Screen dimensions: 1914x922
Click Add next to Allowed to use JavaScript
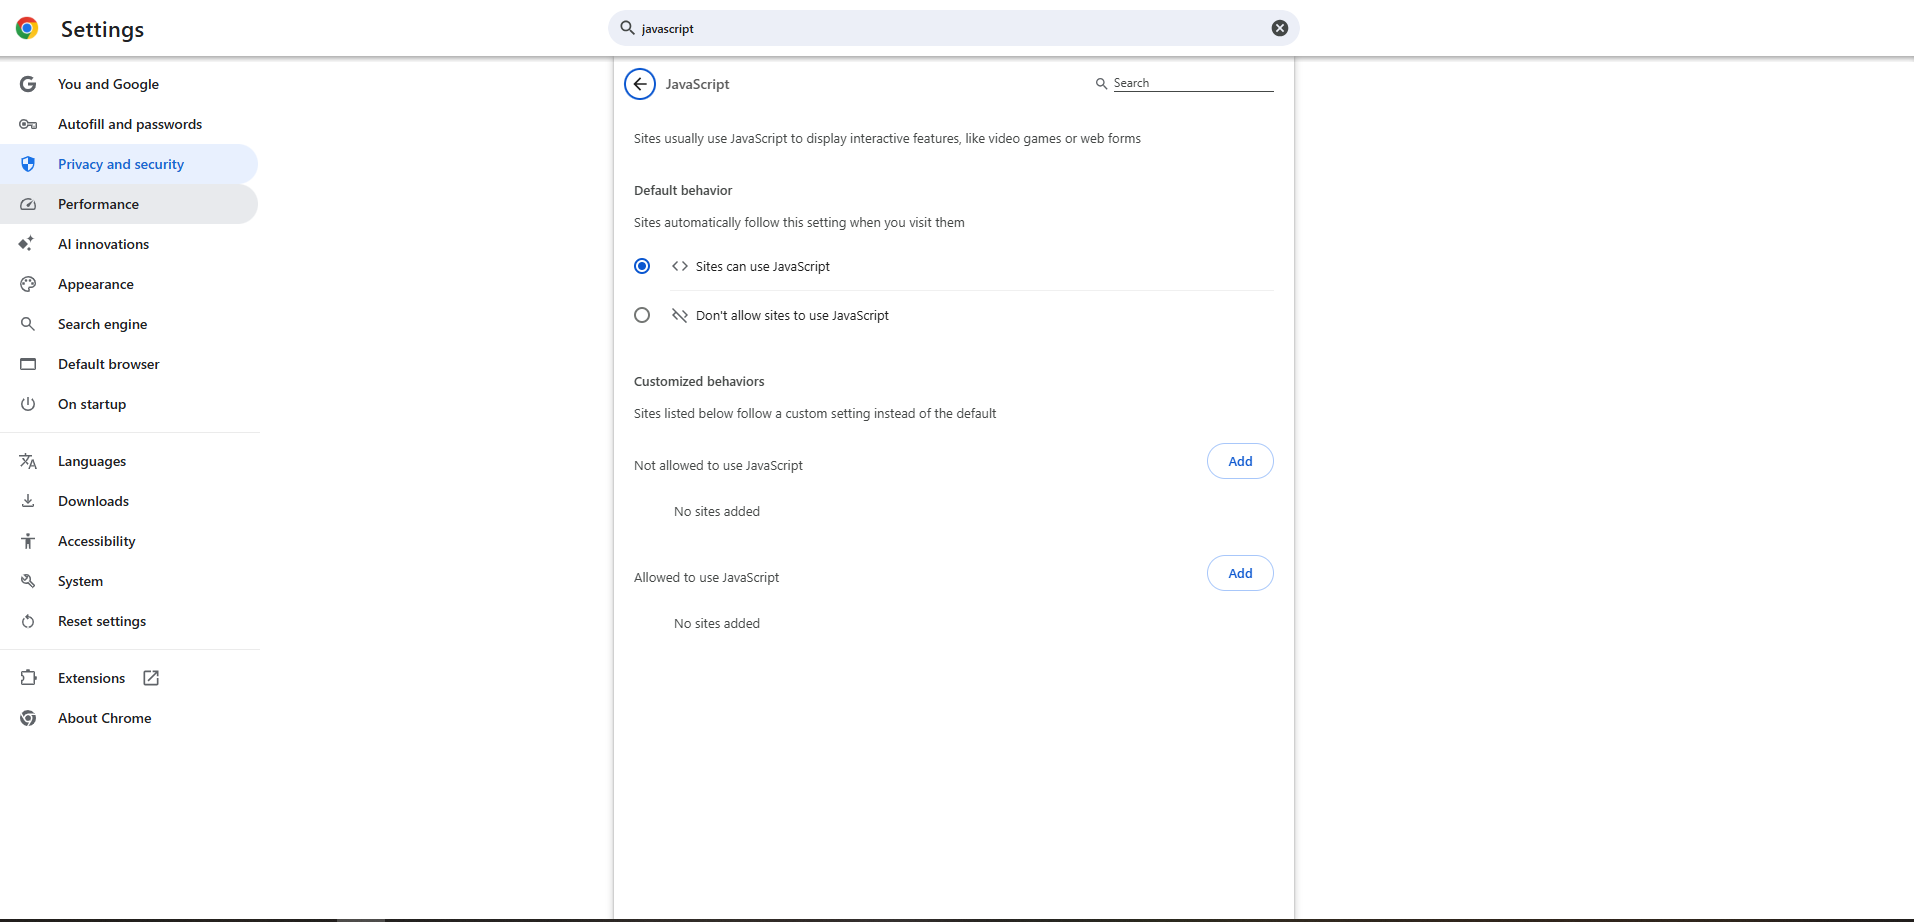(x=1239, y=572)
